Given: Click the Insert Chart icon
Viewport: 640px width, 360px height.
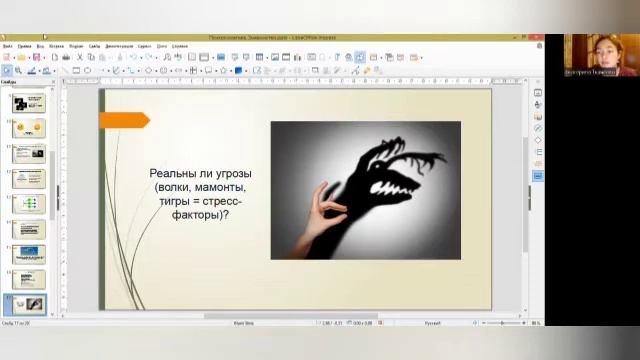Looking at the screenshot, I should [298, 58].
